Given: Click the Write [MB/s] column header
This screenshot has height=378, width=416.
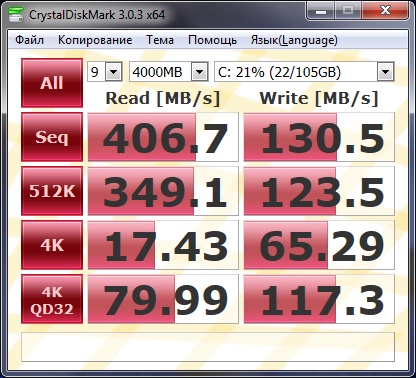Looking at the screenshot, I should click(319, 98).
